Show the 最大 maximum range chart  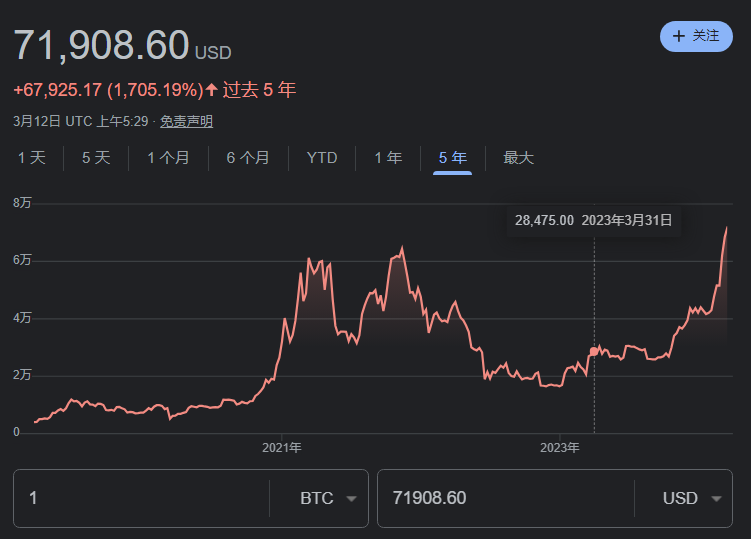pyautogui.click(x=518, y=158)
